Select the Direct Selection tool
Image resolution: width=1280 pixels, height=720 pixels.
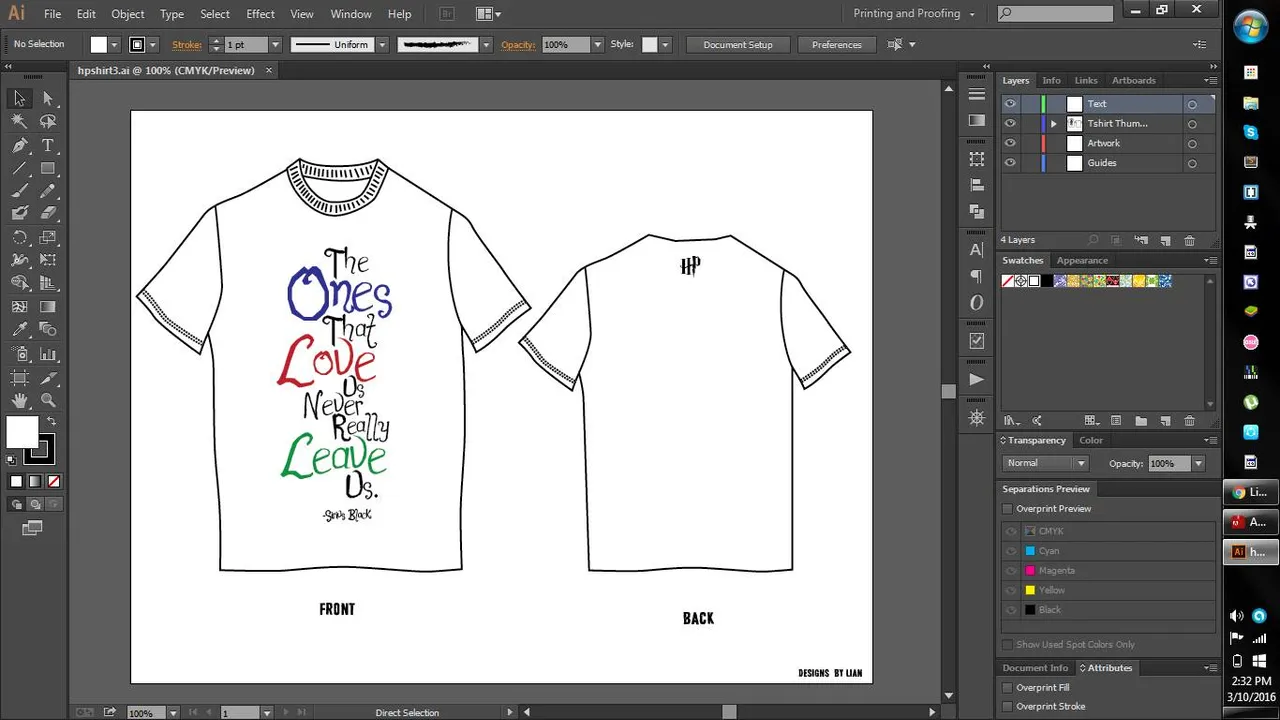pos(47,98)
